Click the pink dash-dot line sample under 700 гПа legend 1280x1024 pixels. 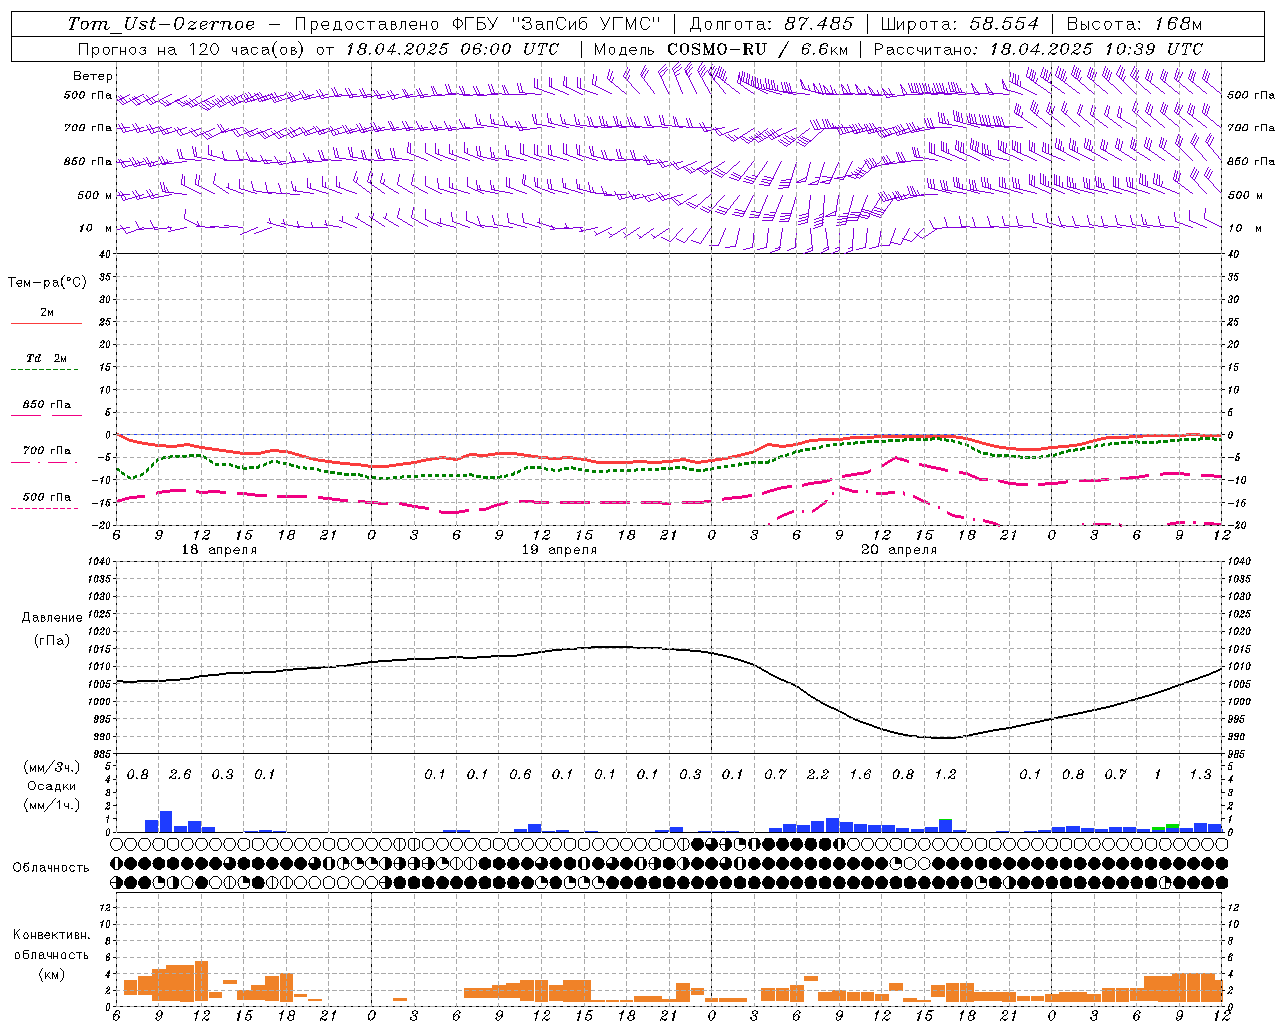(44, 462)
